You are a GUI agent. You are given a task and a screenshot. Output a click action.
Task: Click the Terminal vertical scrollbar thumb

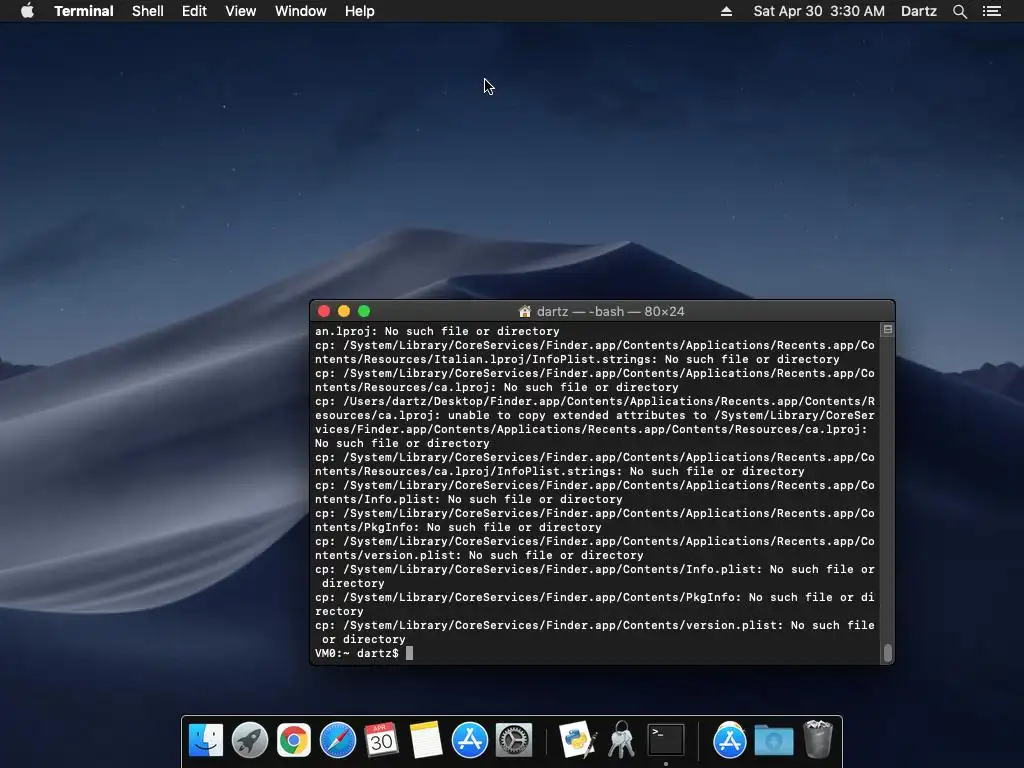[888, 652]
